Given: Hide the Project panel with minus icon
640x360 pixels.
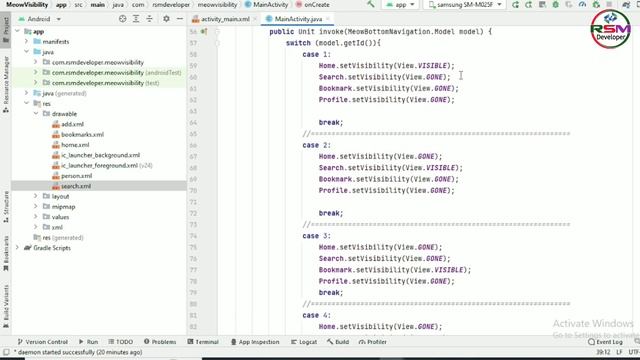Looking at the screenshot, I should (180, 19).
